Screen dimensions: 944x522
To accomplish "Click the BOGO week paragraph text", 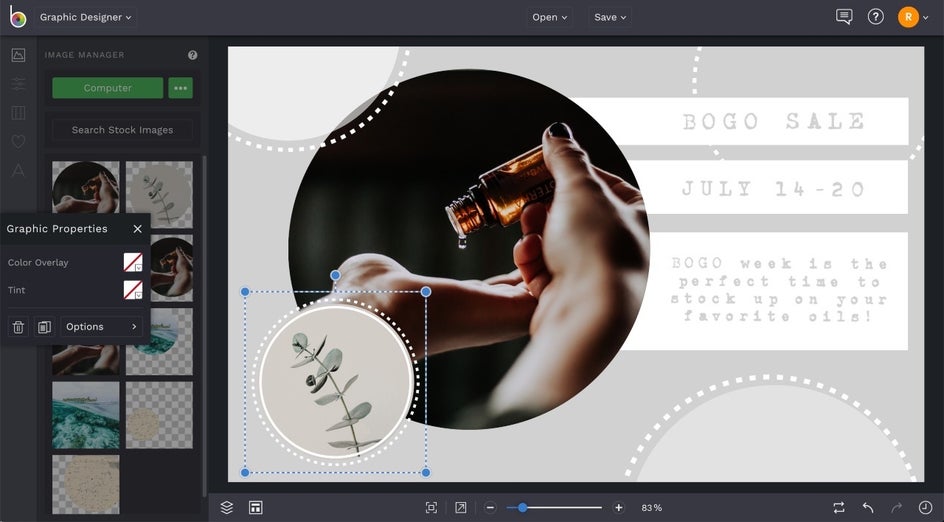I will (780, 290).
